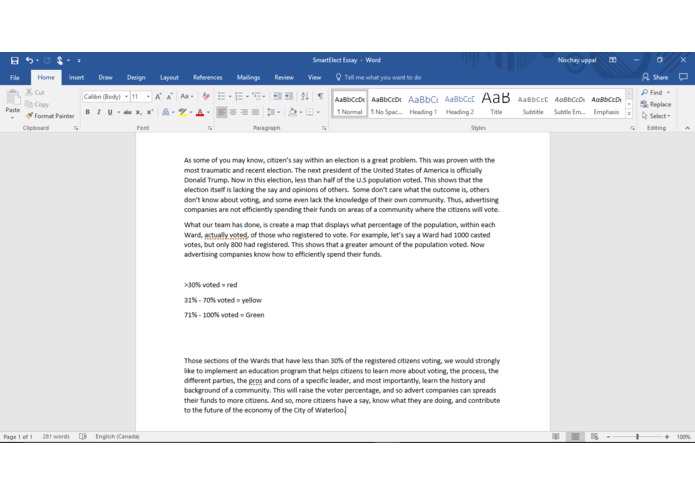Image resolution: width=695 pixels, height=494 pixels.
Task: Click the font color red A button
Action: tap(200, 113)
